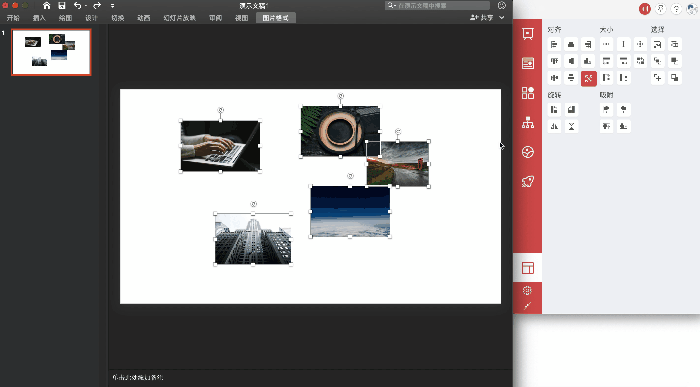Select the active layout tools sidebar icon

point(528,268)
